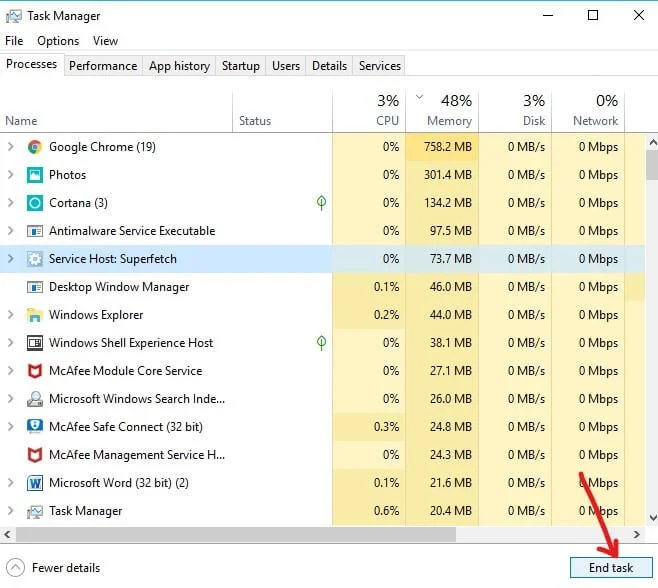Click the Cortana process icon

(x=35, y=203)
